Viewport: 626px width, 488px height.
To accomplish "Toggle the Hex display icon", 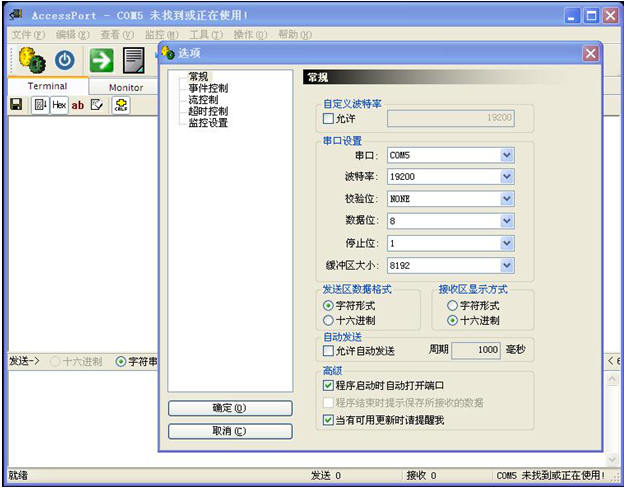I will click(x=59, y=104).
